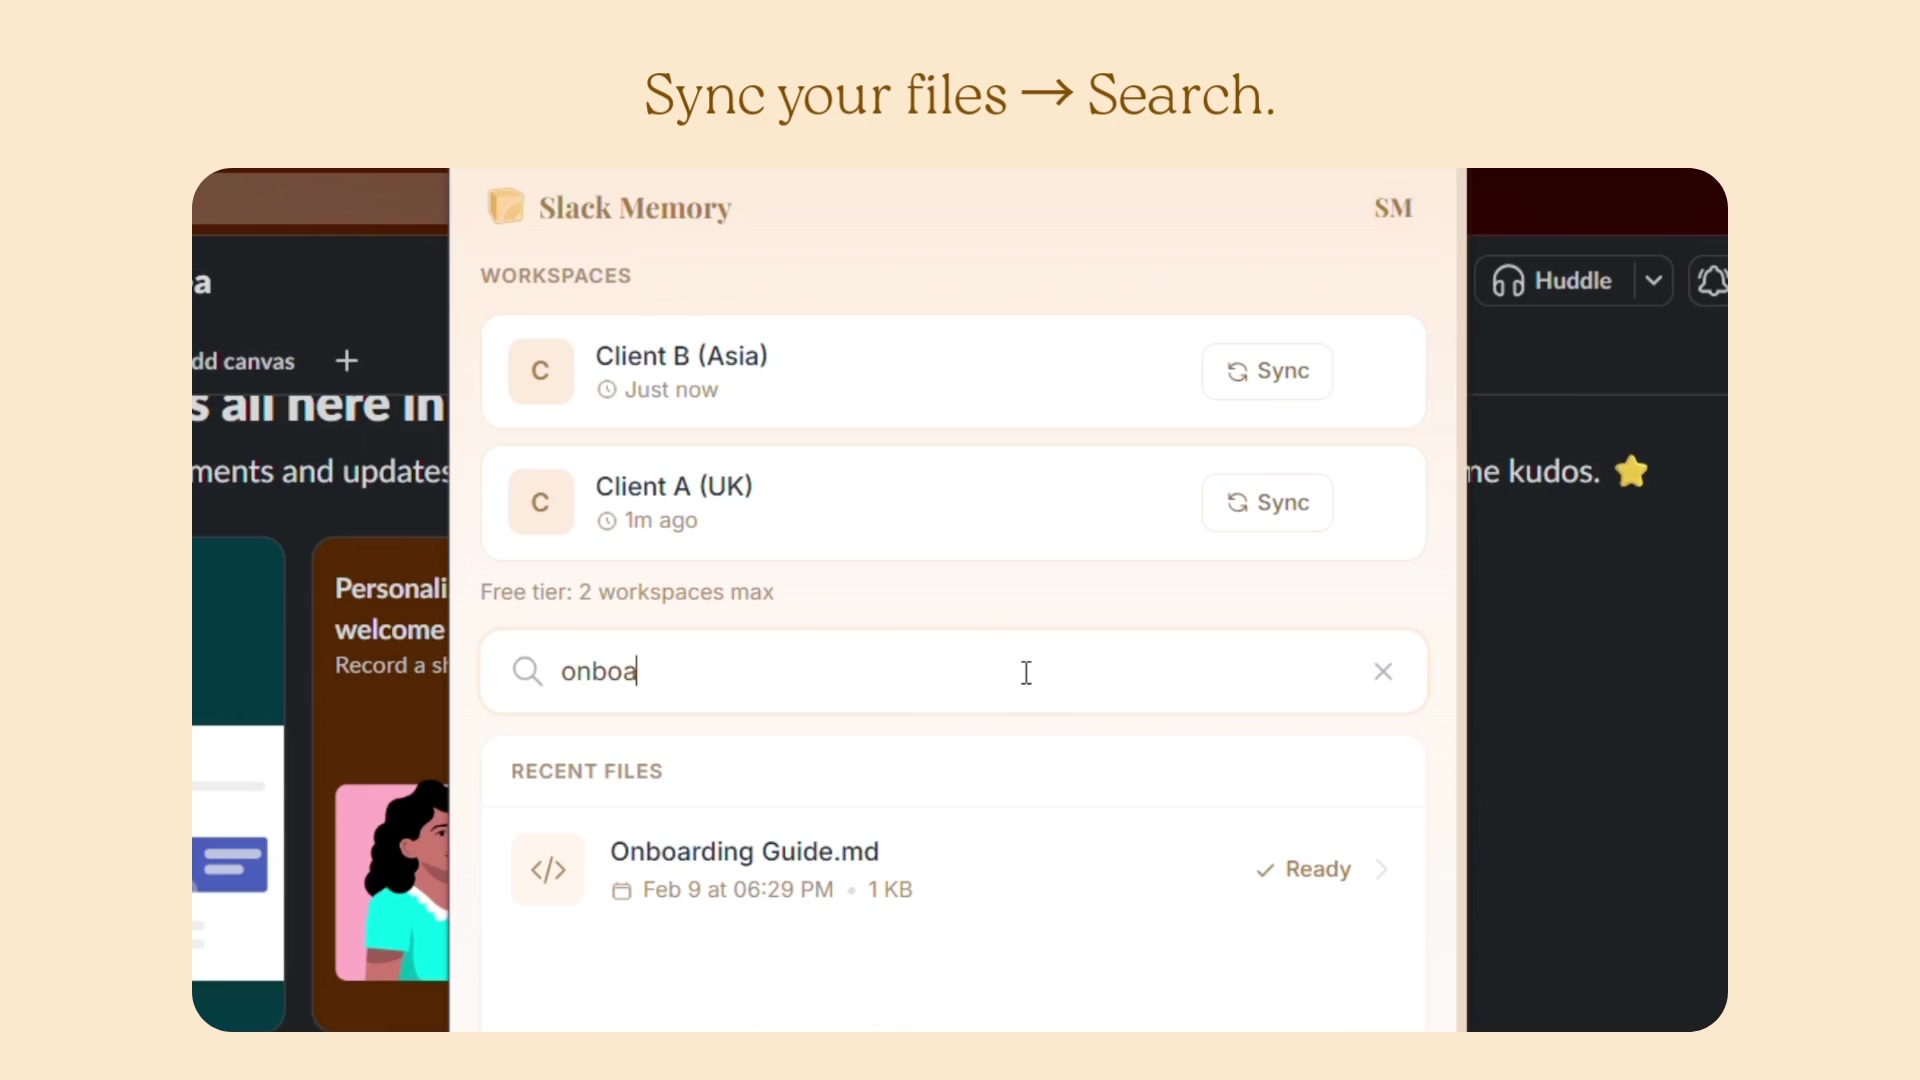Click the code file icon for Onboarding Guide

tap(548, 869)
